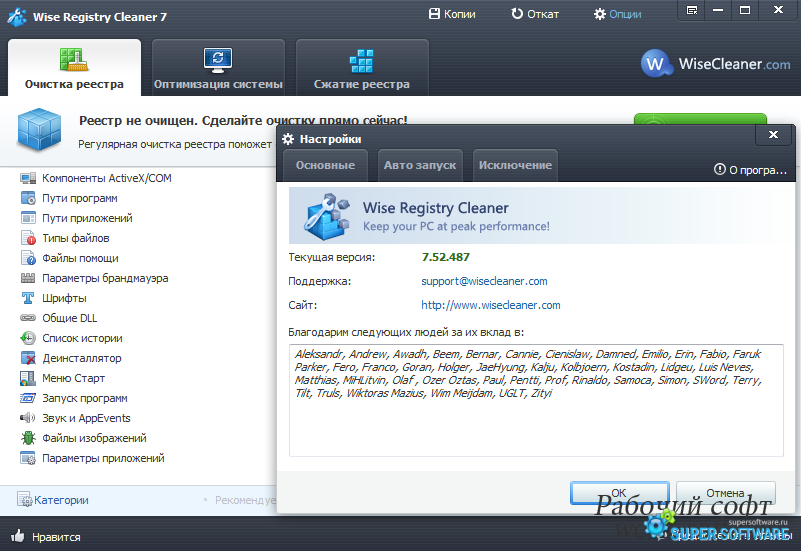Screen dimensions: 801x551
Task: Click the Шрифты icon
Action: point(28,298)
